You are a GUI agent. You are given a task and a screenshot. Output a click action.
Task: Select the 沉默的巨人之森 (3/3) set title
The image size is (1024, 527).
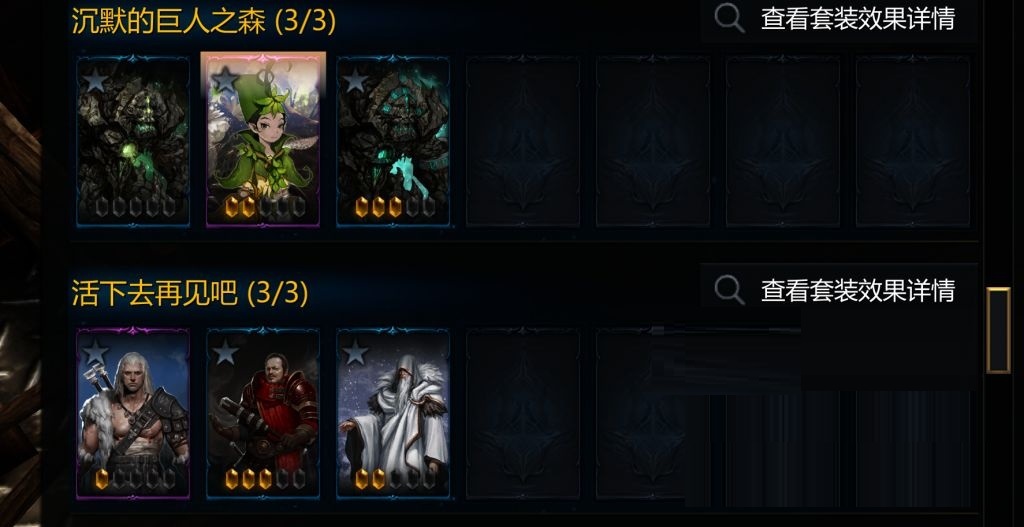point(204,22)
